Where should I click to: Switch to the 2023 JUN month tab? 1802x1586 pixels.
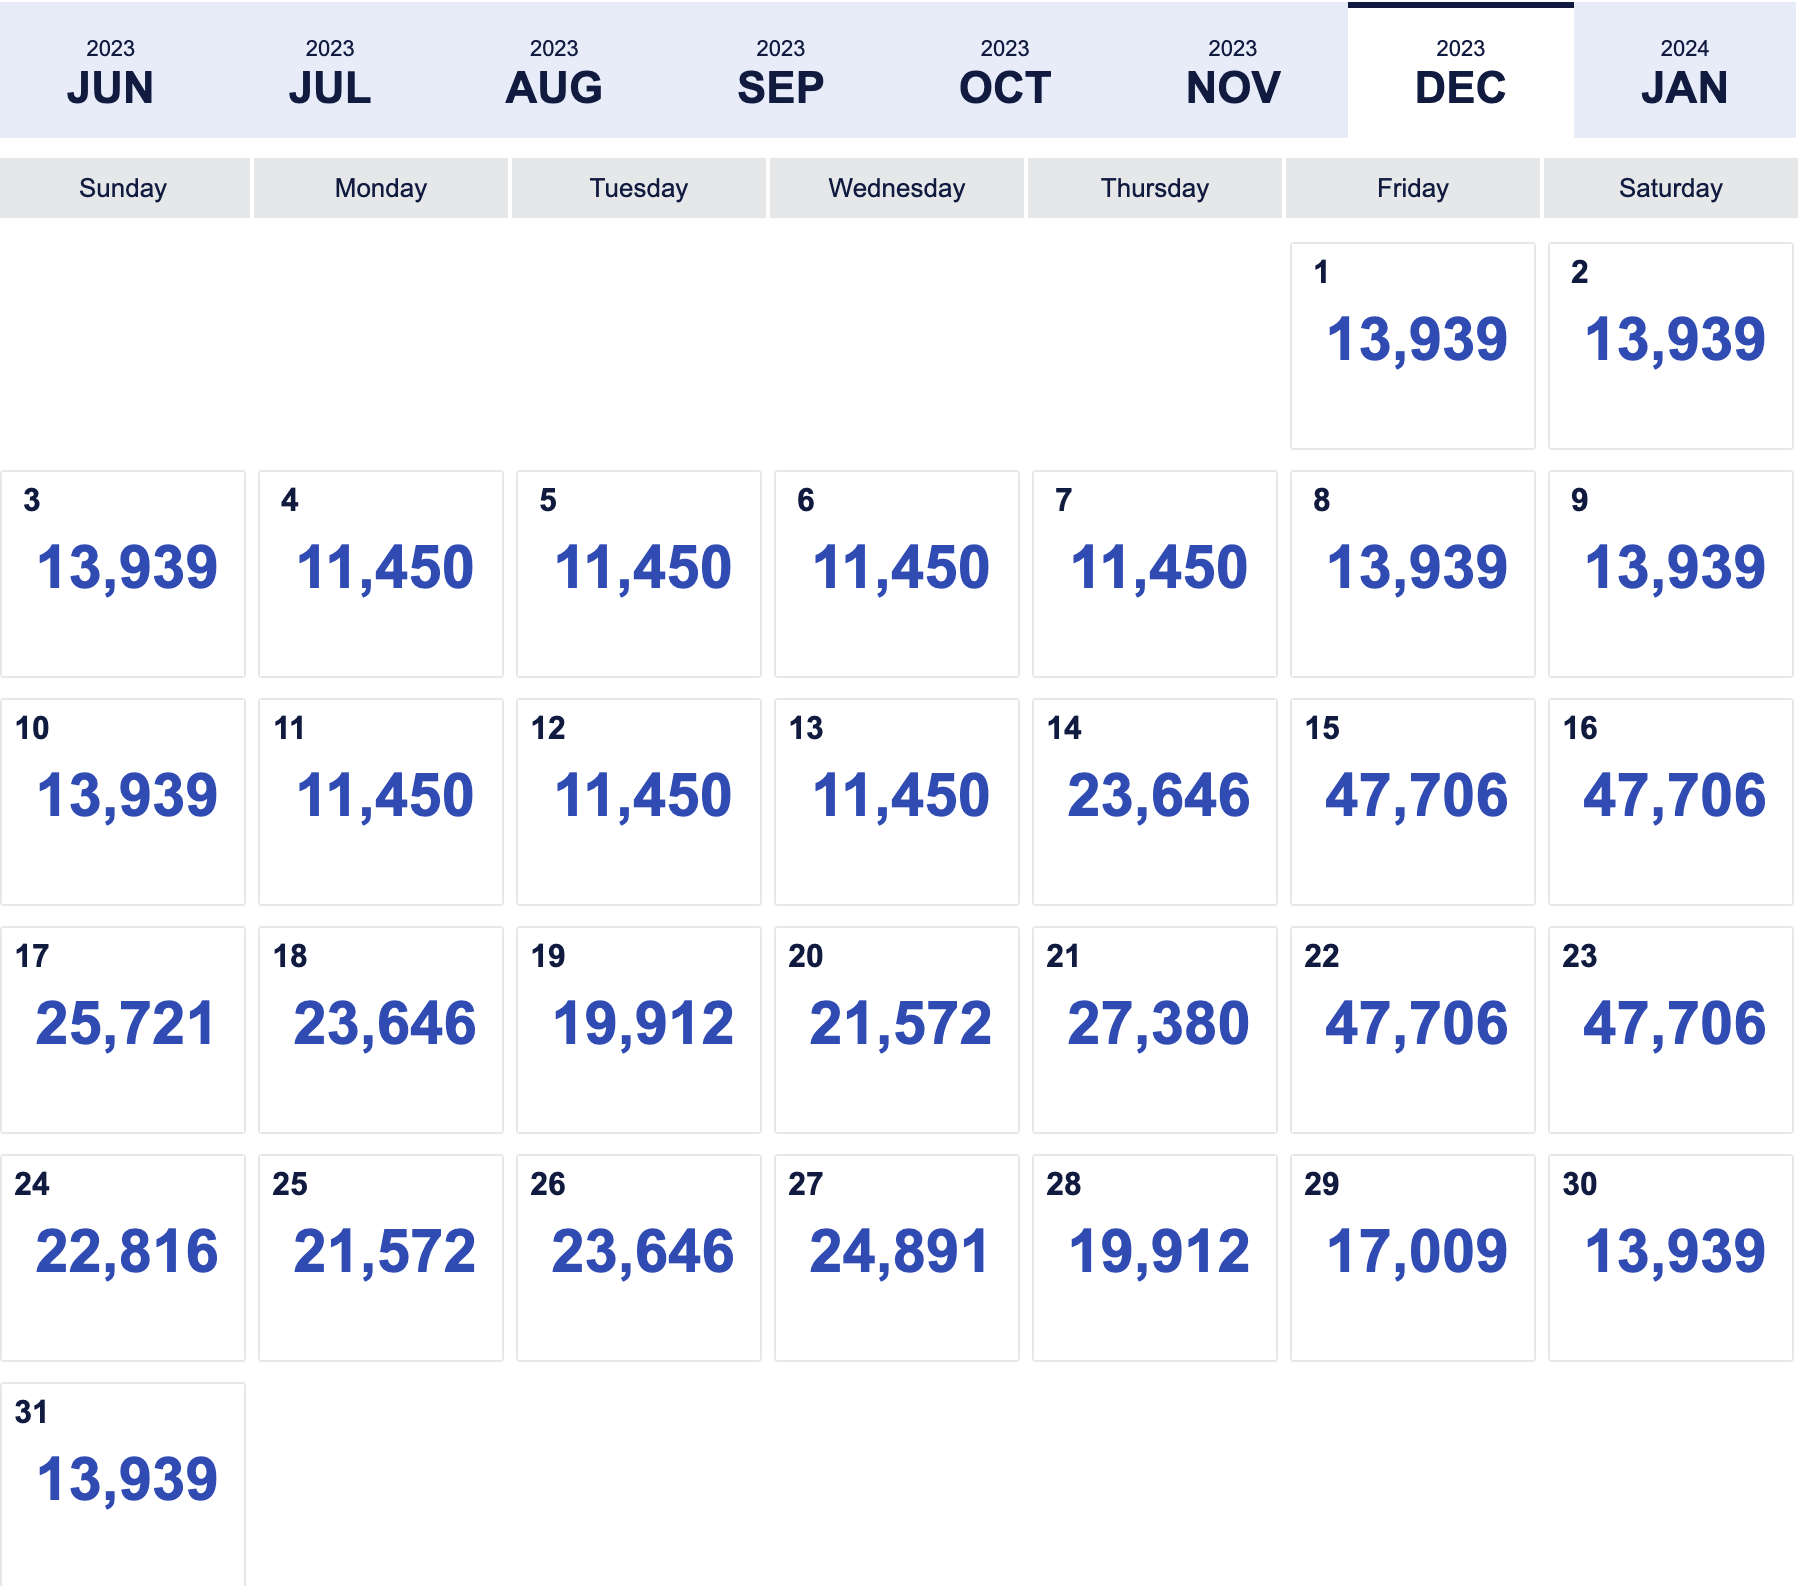tap(110, 71)
